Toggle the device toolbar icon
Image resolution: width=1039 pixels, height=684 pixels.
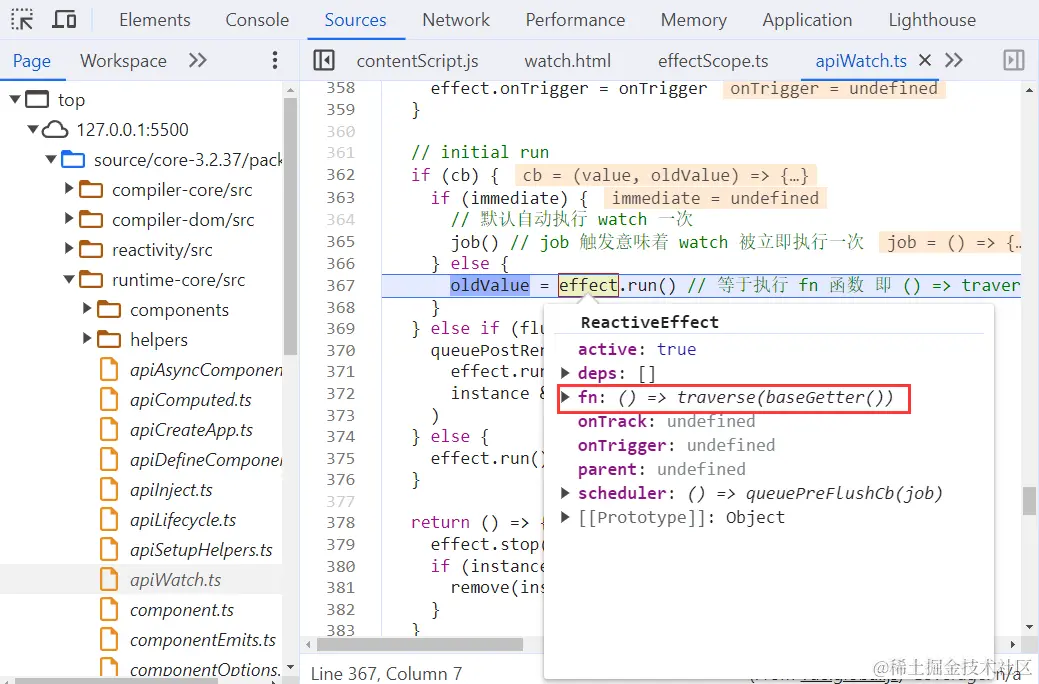point(64,19)
